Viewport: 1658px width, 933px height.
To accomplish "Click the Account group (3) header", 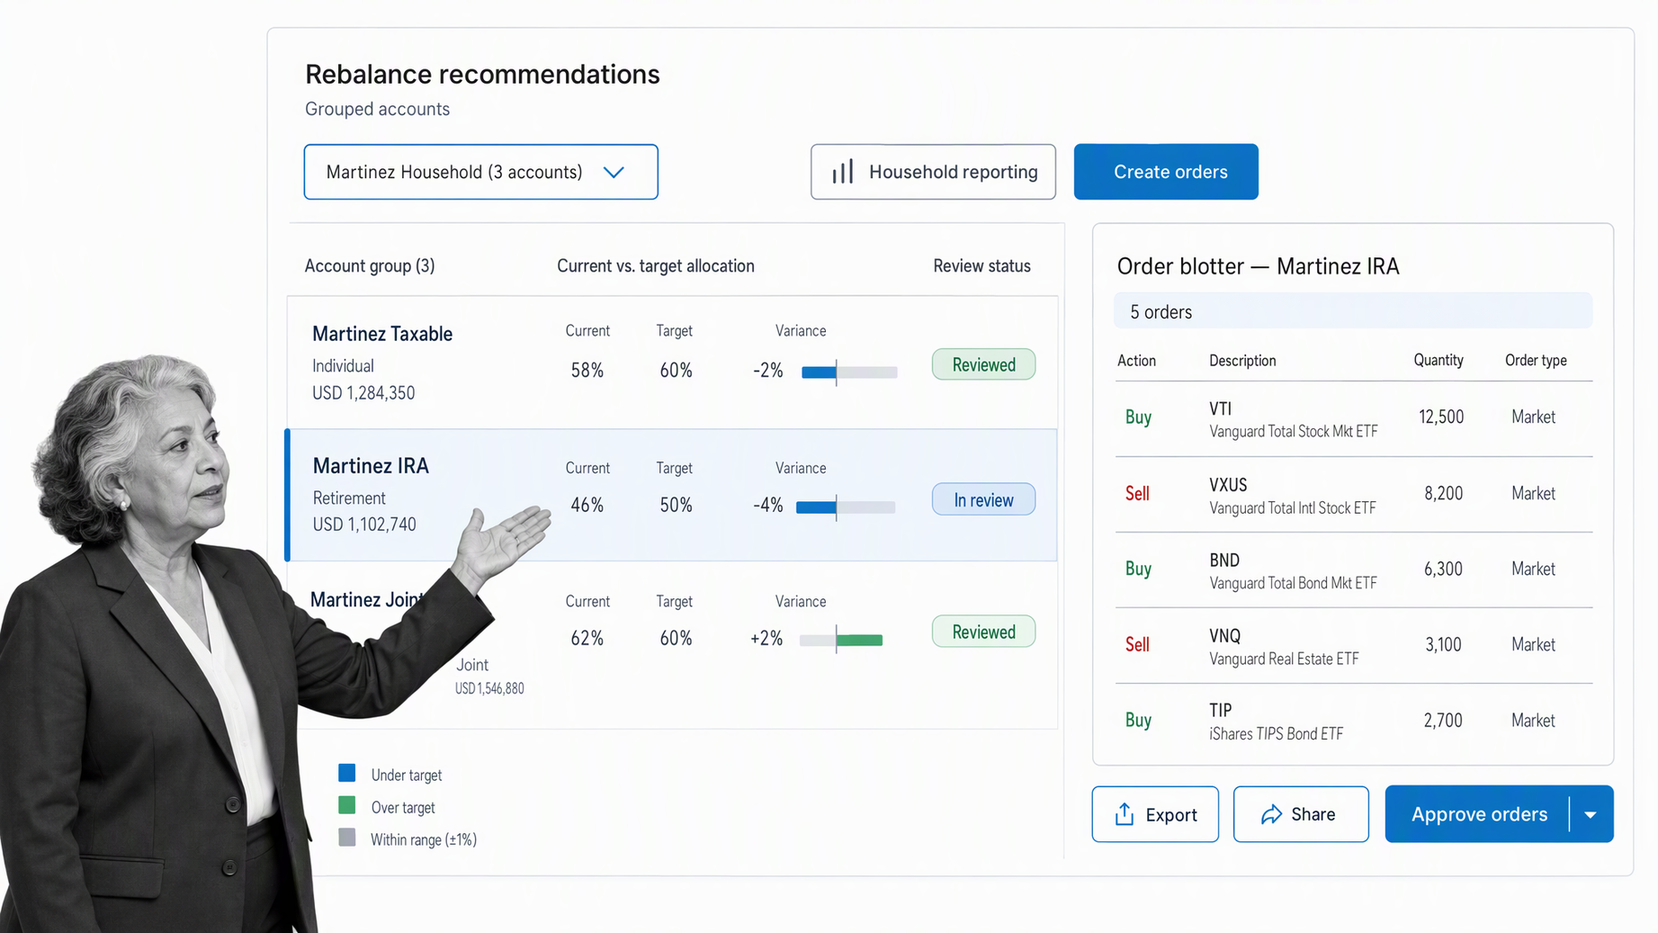I will coord(369,266).
